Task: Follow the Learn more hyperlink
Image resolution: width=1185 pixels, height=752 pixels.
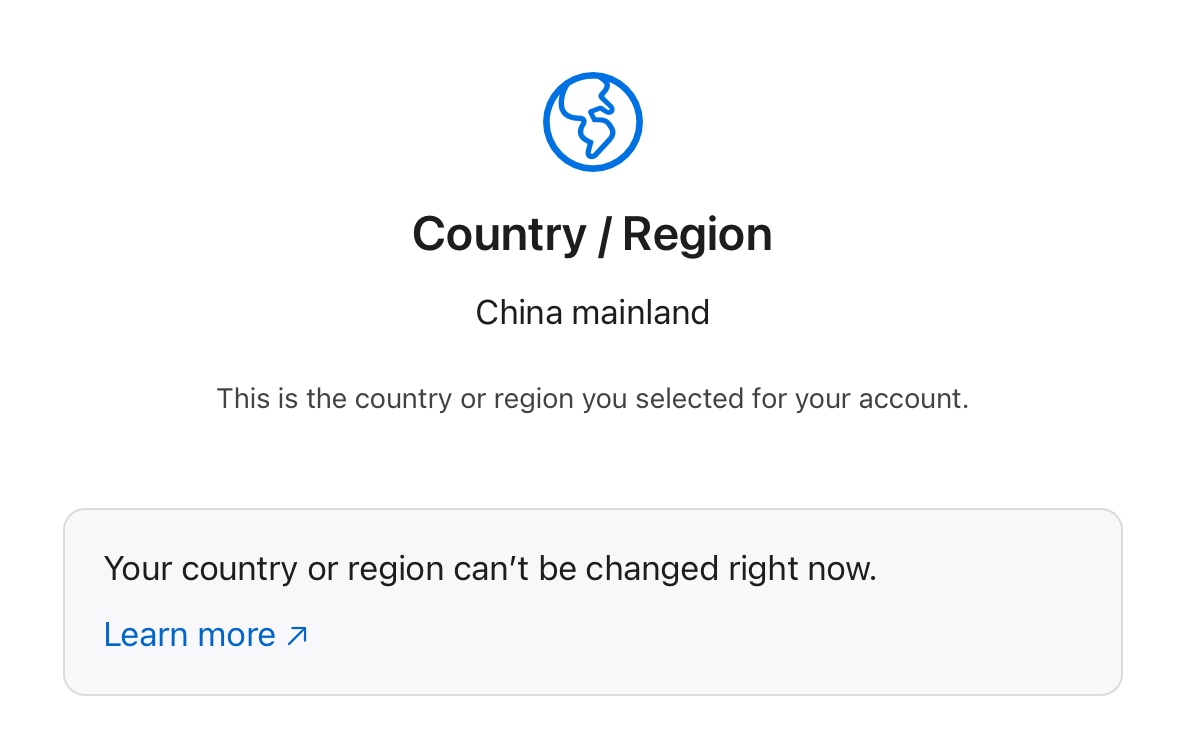Action: tap(189, 634)
